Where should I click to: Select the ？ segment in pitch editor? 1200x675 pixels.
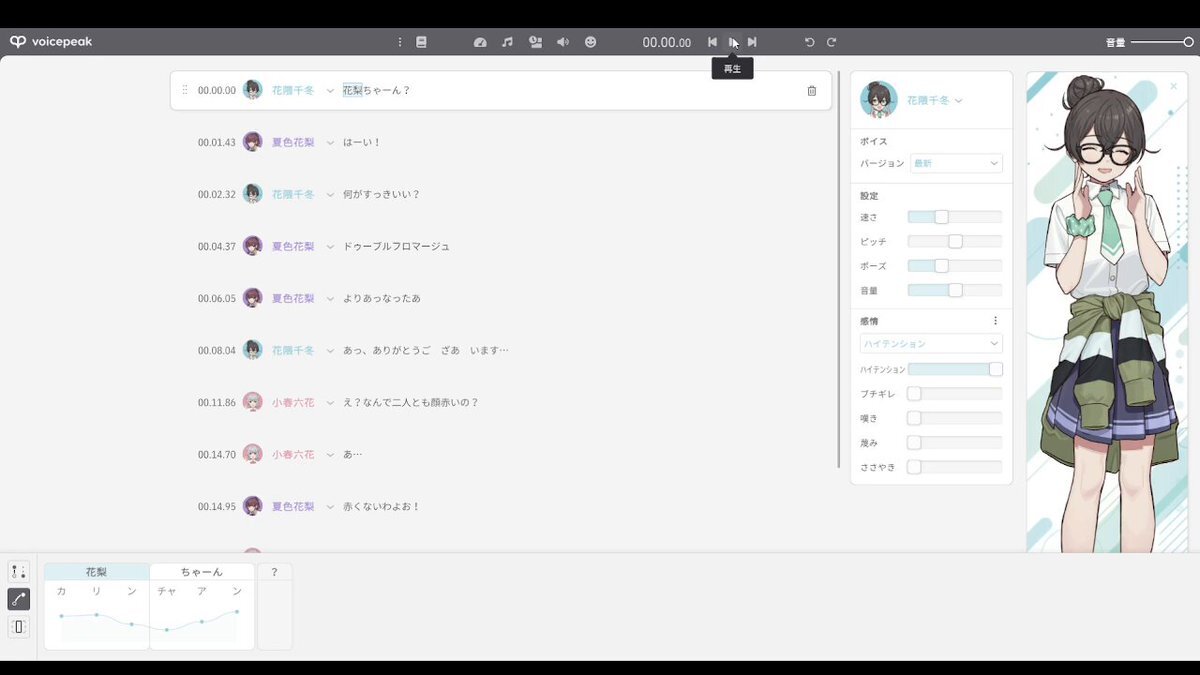(x=275, y=572)
